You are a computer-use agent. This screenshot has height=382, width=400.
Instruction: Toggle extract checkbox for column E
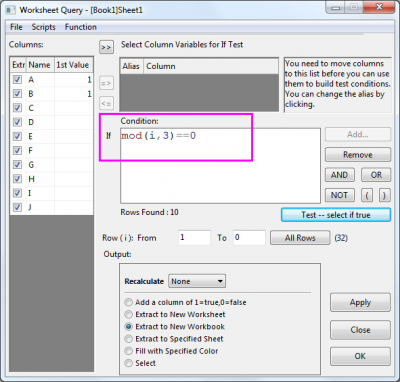coord(17,136)
